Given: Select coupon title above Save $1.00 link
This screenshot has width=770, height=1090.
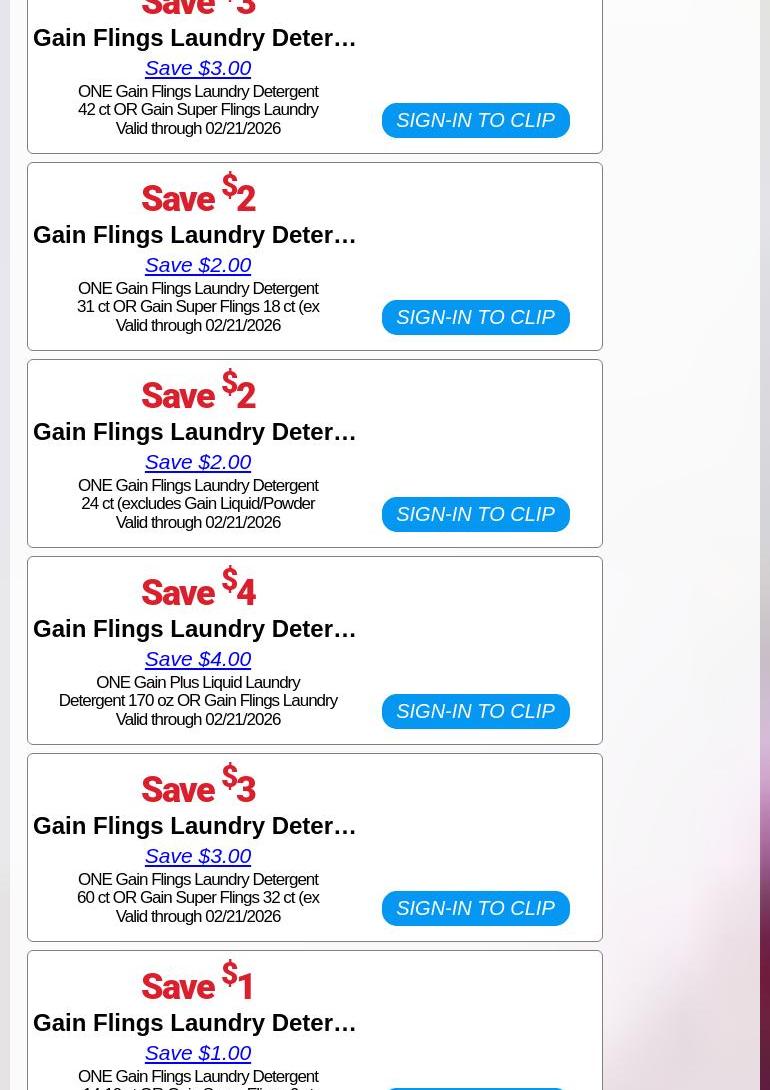Looking at the screenshot, I should 195,1023.
